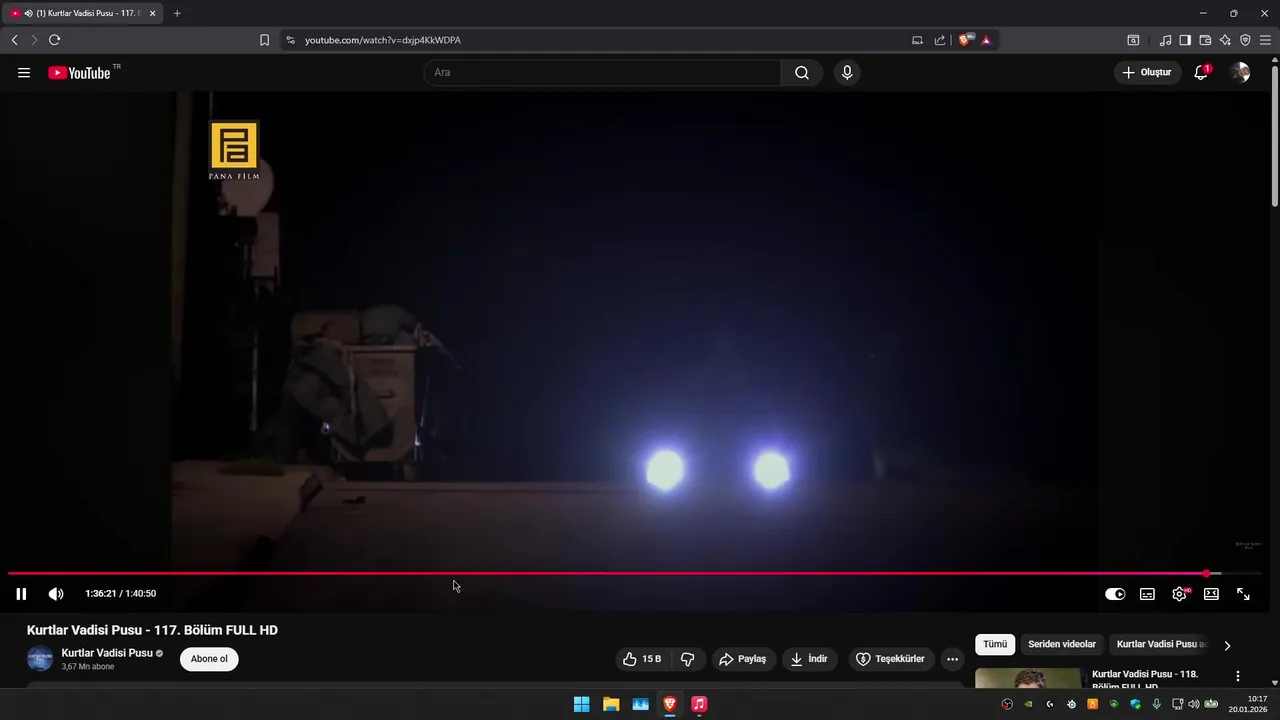View site information icon in address bar
This screenshot has height=720, width=1280.
[290, 40]
